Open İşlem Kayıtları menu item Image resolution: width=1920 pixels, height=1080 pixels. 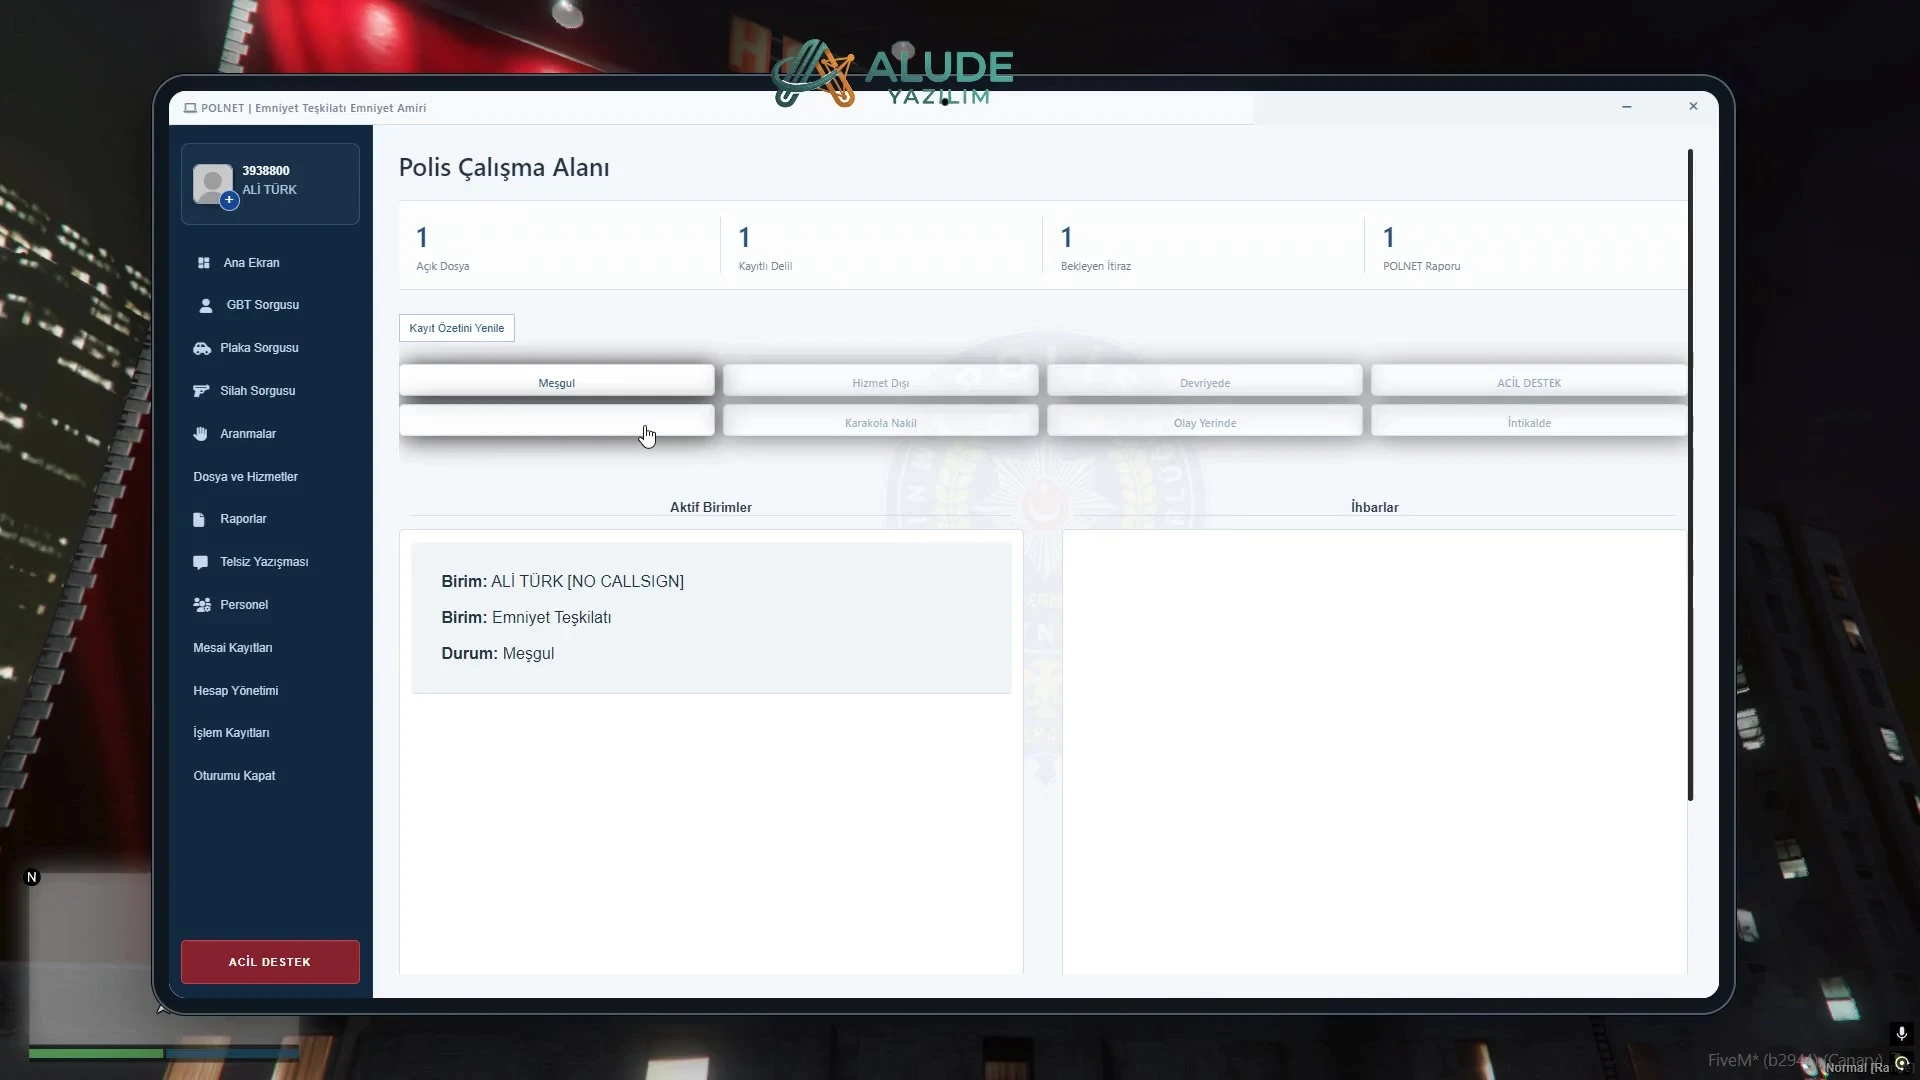click(231, 733)
